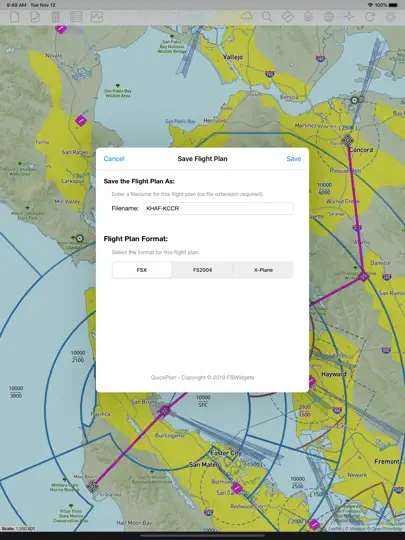This screenshot has width=405, height=540.
Task: Click the globe icon in toolbar
Action: [x=329, y=17]
